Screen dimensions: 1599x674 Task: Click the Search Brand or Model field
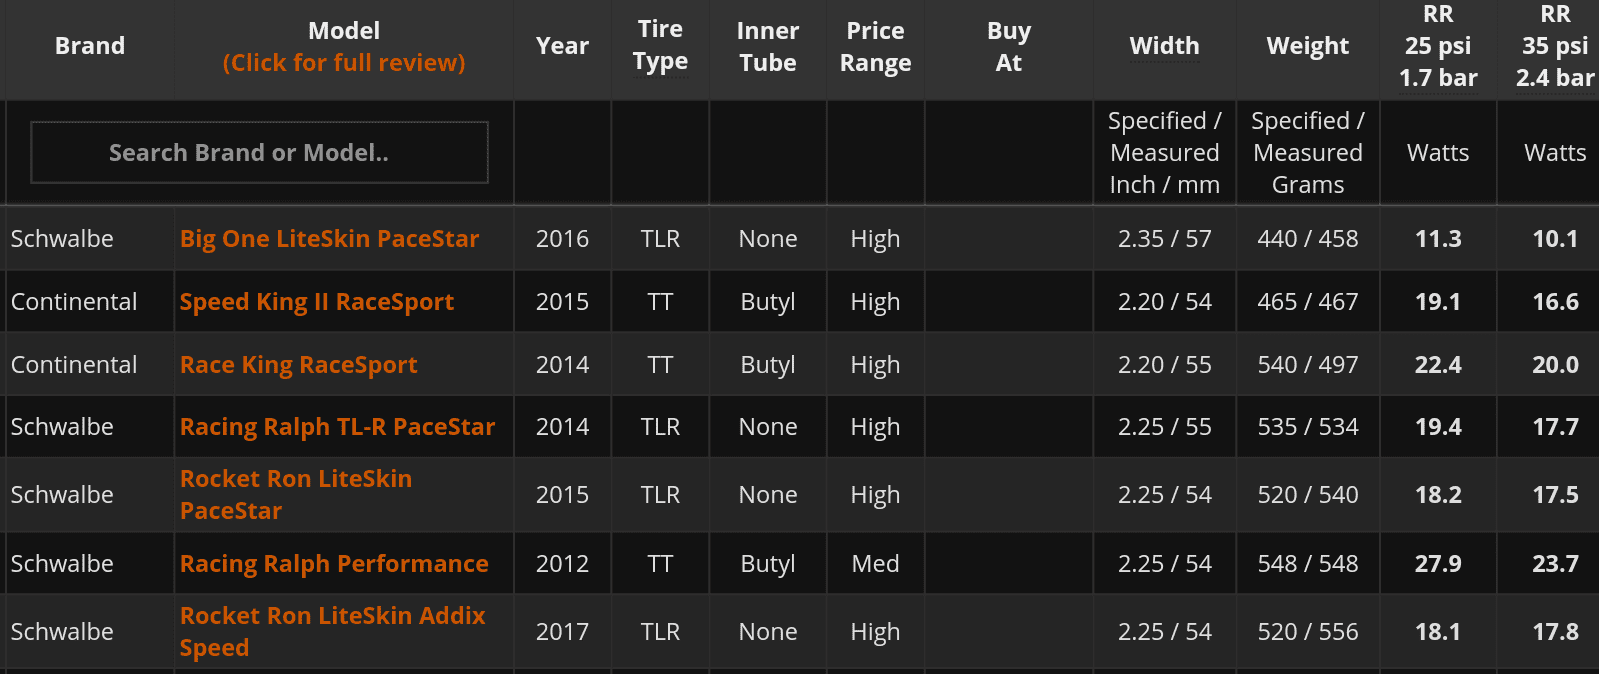tap(259, 153)
